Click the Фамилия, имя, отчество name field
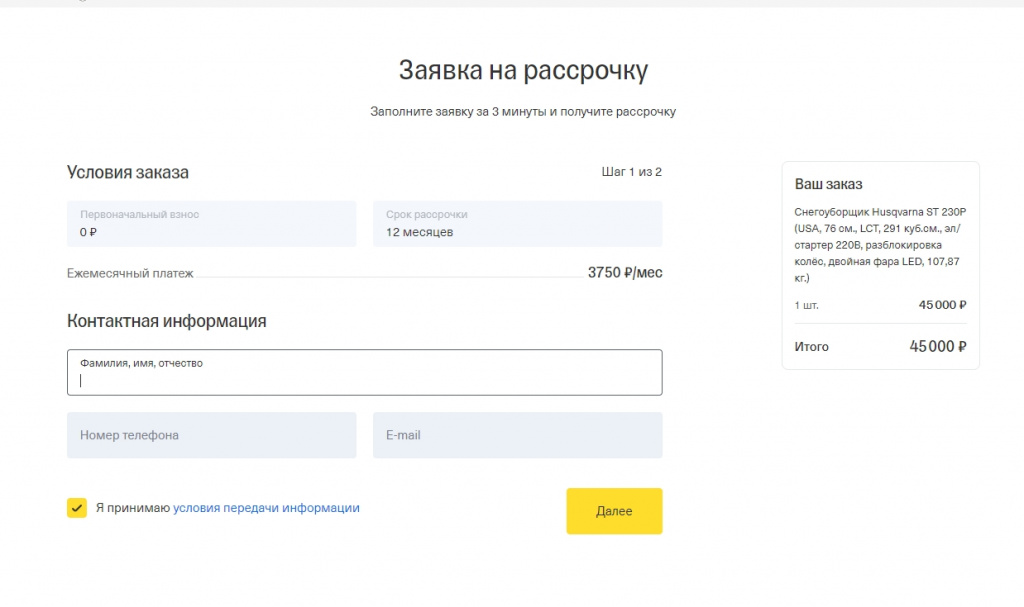1024x607 pixels. point(364,371)
